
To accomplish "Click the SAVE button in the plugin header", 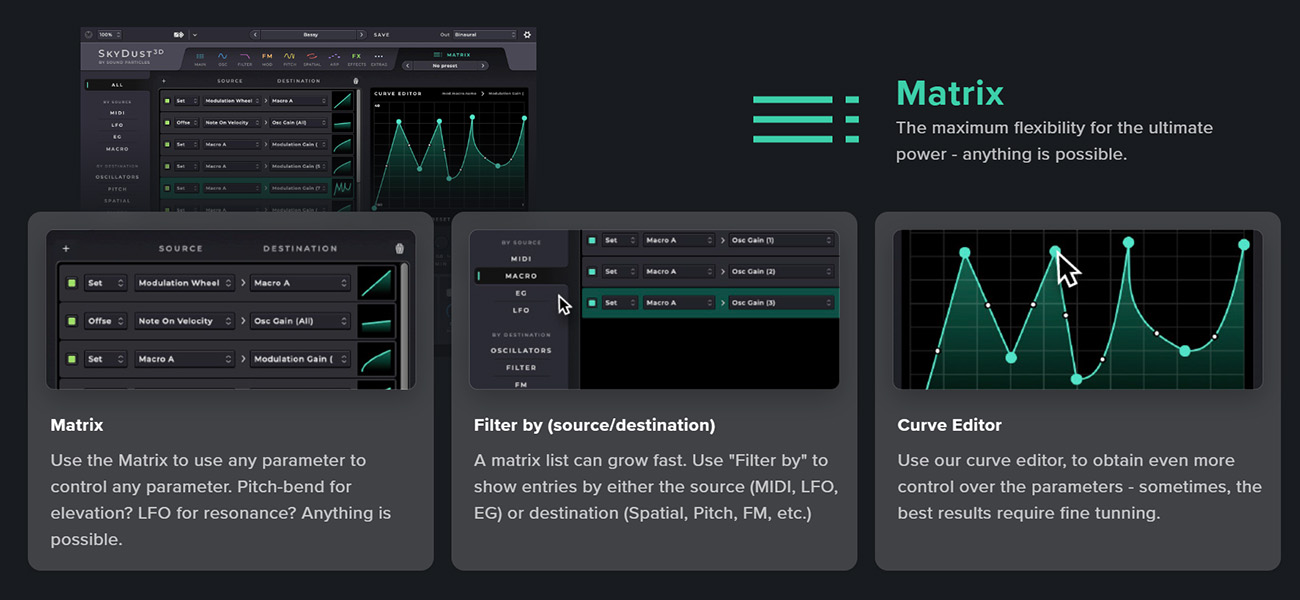I will point(381,35).
